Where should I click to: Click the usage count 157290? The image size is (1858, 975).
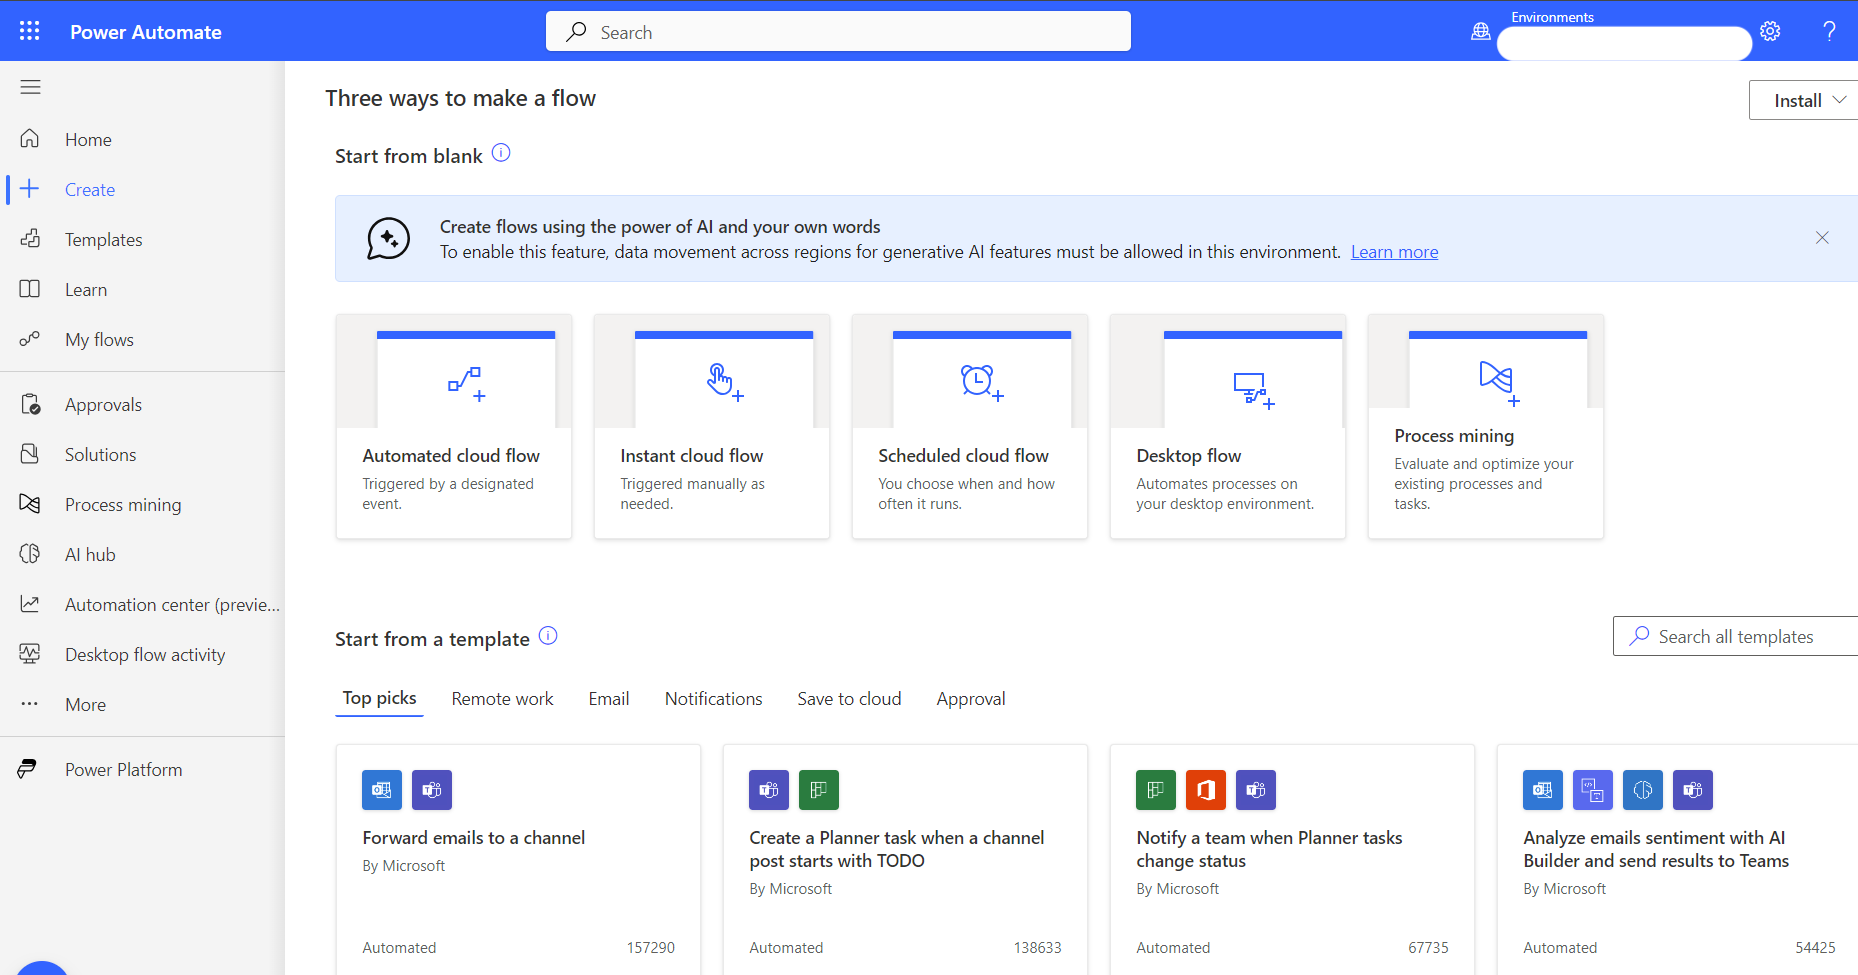(x=651, y=947)
